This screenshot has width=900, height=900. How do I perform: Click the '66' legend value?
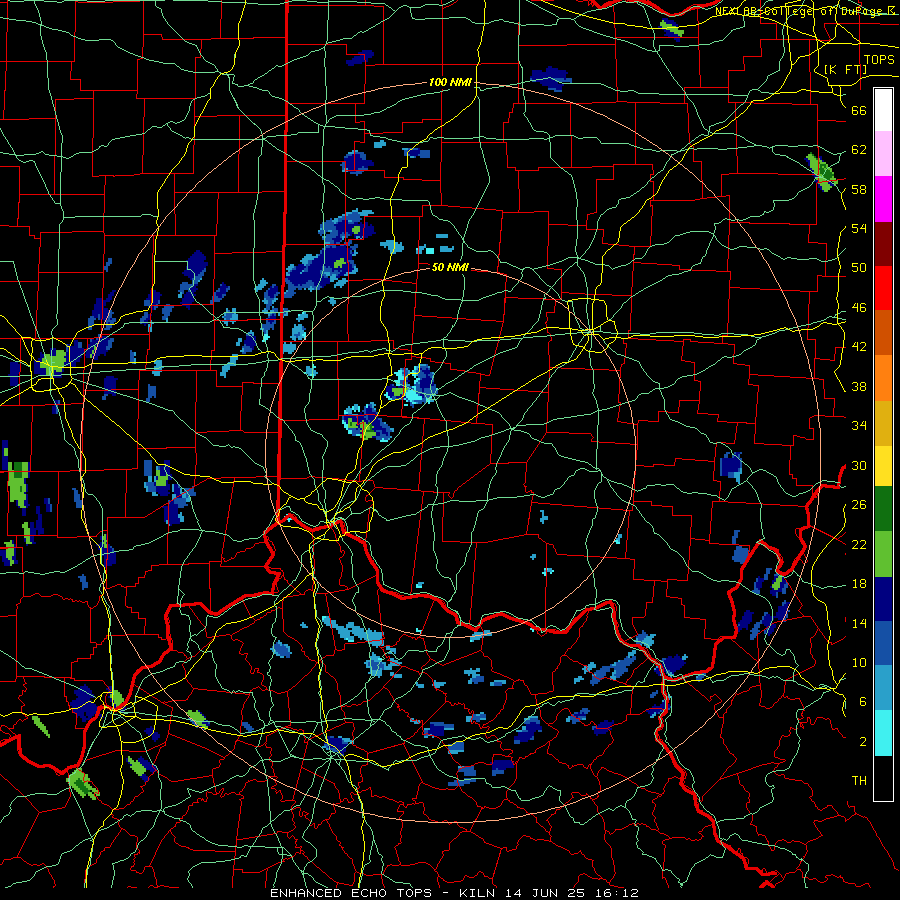pos(859,111)
